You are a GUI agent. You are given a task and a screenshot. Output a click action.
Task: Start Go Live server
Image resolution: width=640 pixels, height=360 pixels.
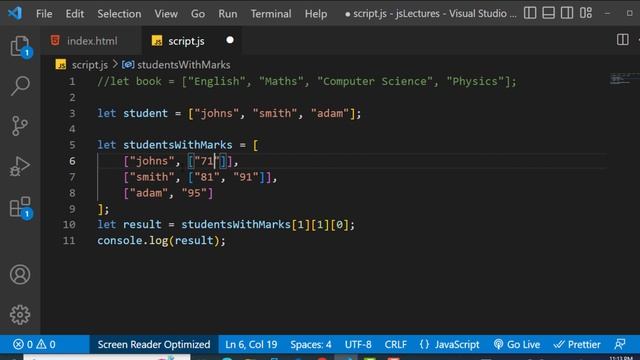pyautogui.click(x=517, y=344)
